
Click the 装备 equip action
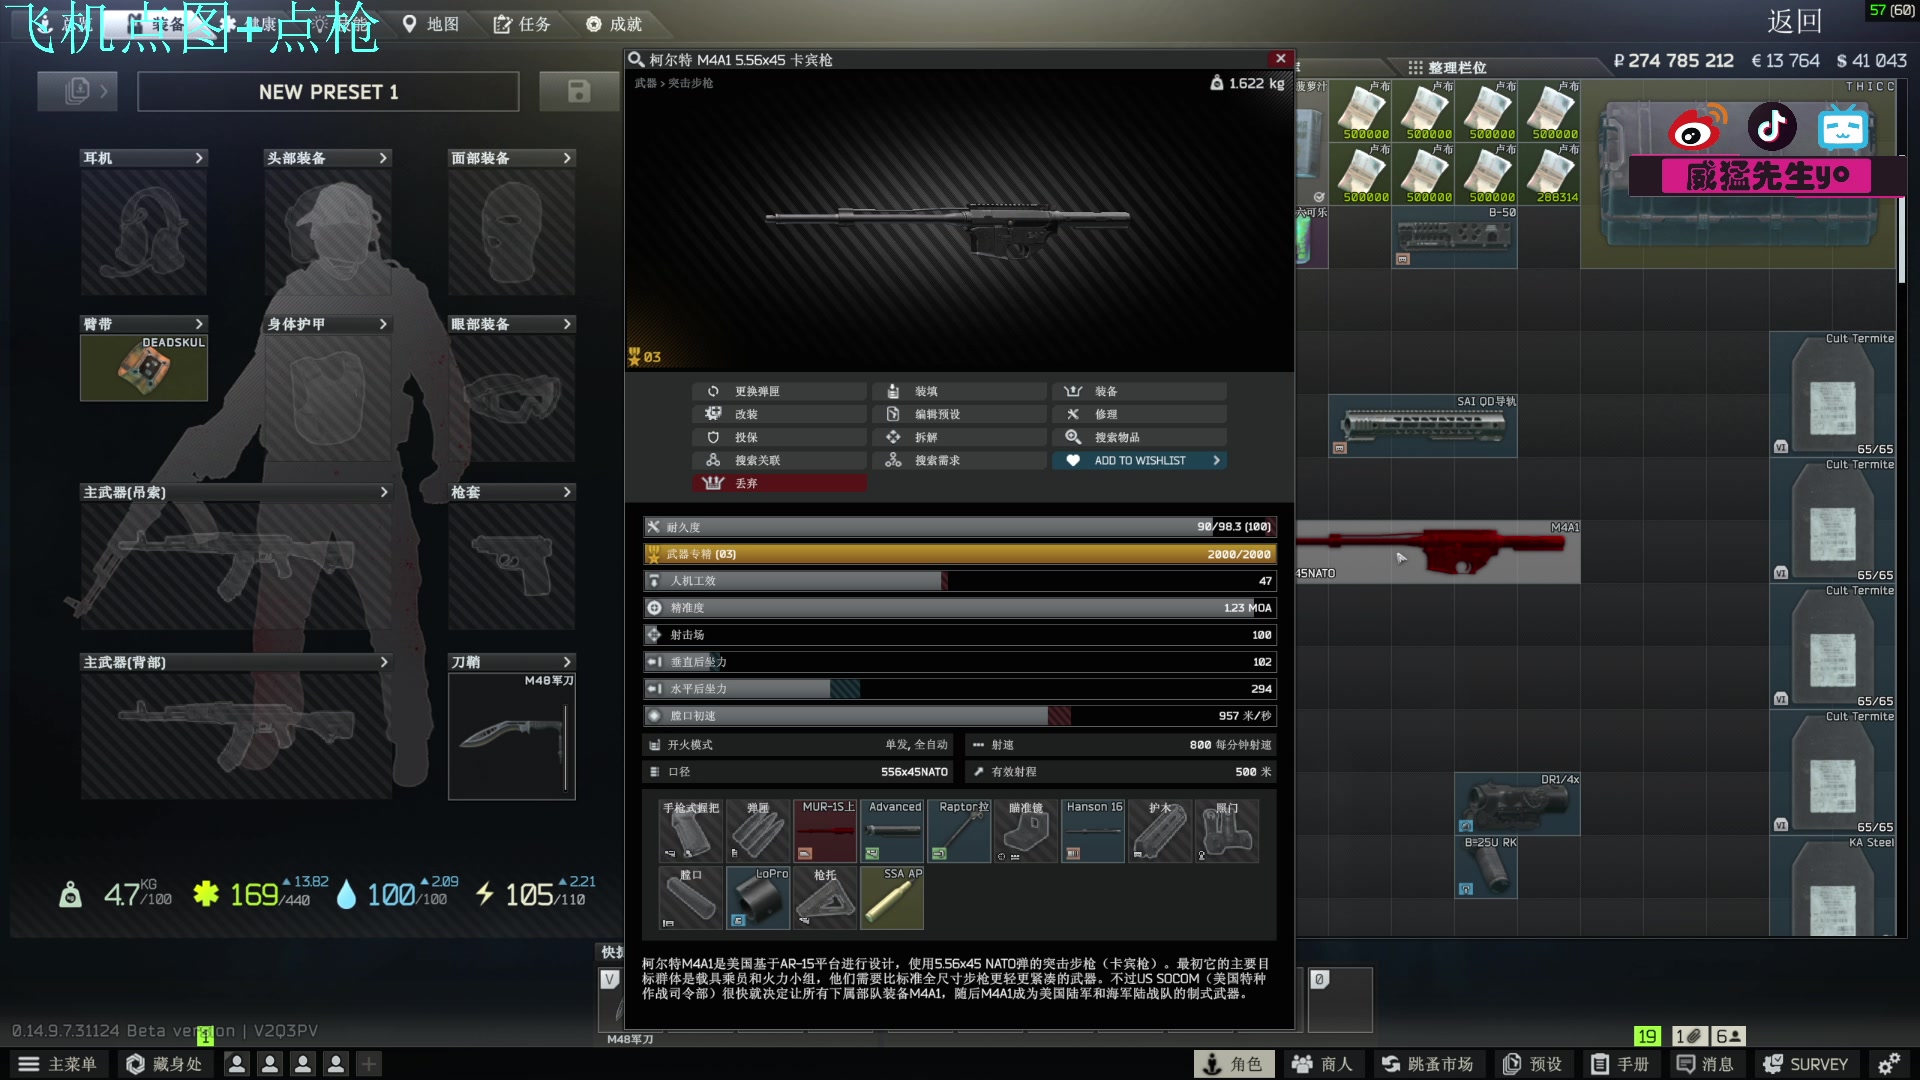click(x=1139, y=391)
